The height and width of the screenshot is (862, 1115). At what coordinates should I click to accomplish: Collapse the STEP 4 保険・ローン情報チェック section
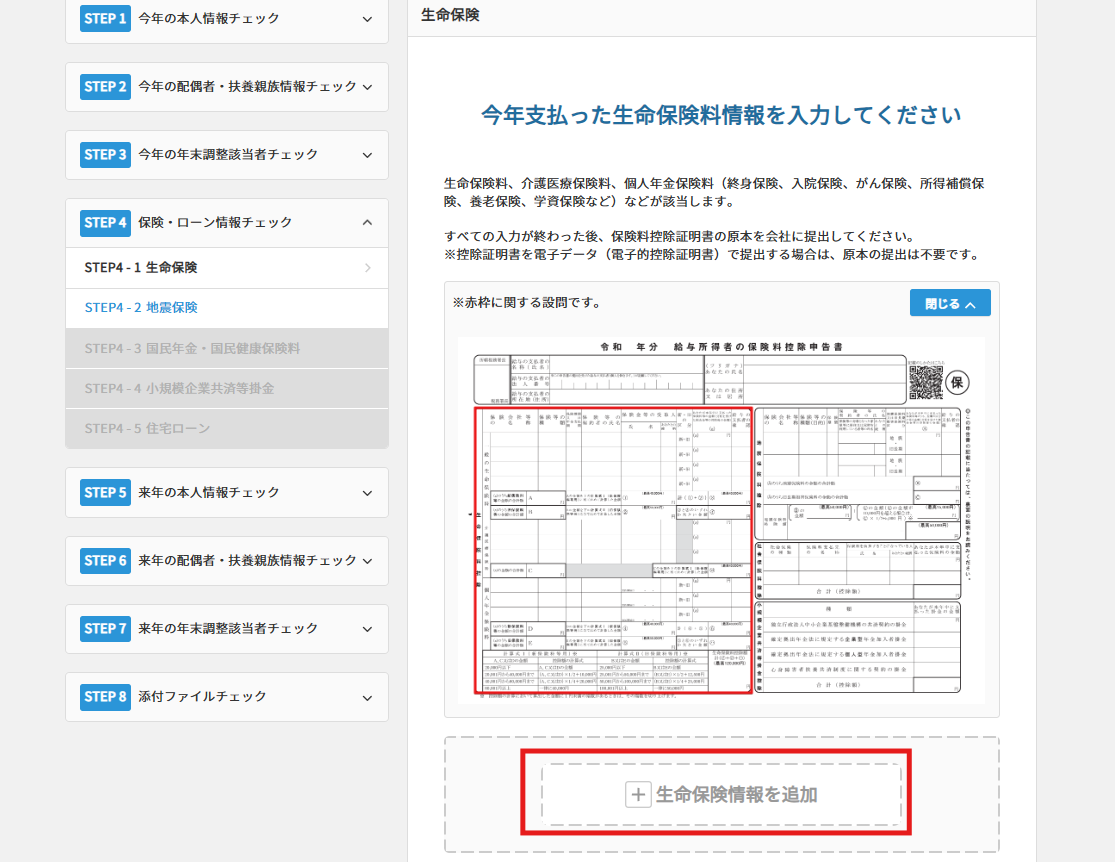click(x=227, y=223)
